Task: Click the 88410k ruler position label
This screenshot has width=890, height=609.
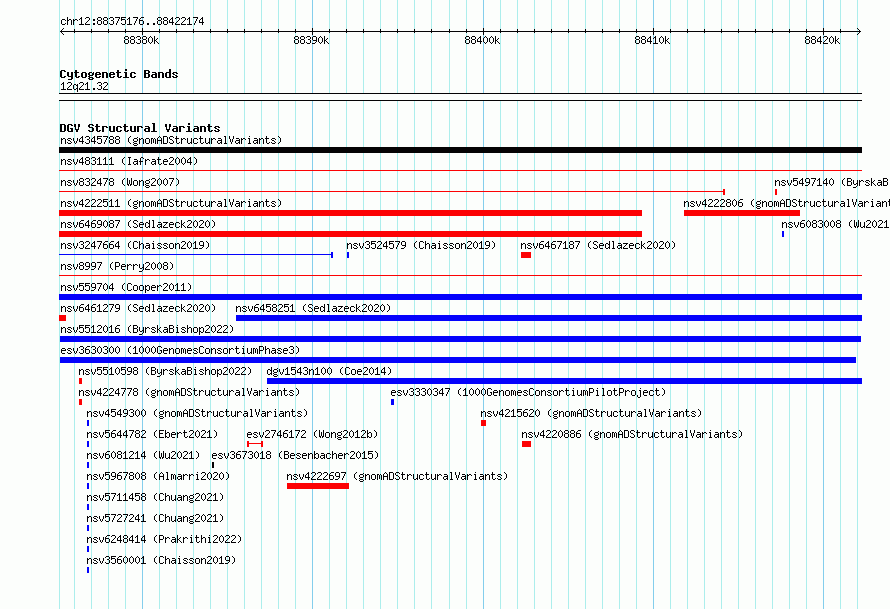Action: click(x=652, y=40)
